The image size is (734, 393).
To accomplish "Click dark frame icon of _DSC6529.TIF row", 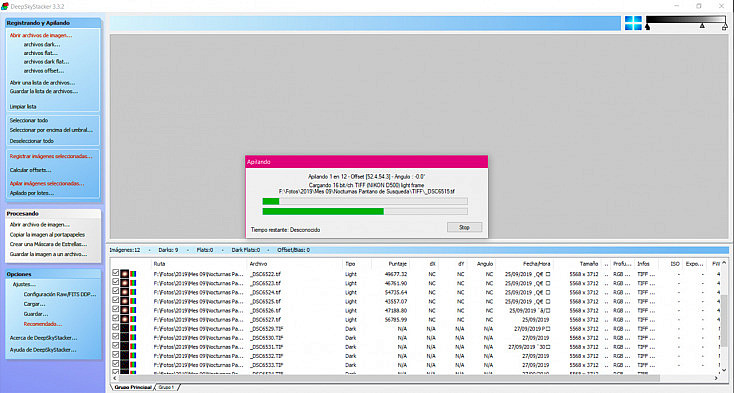I will [125, 328].
